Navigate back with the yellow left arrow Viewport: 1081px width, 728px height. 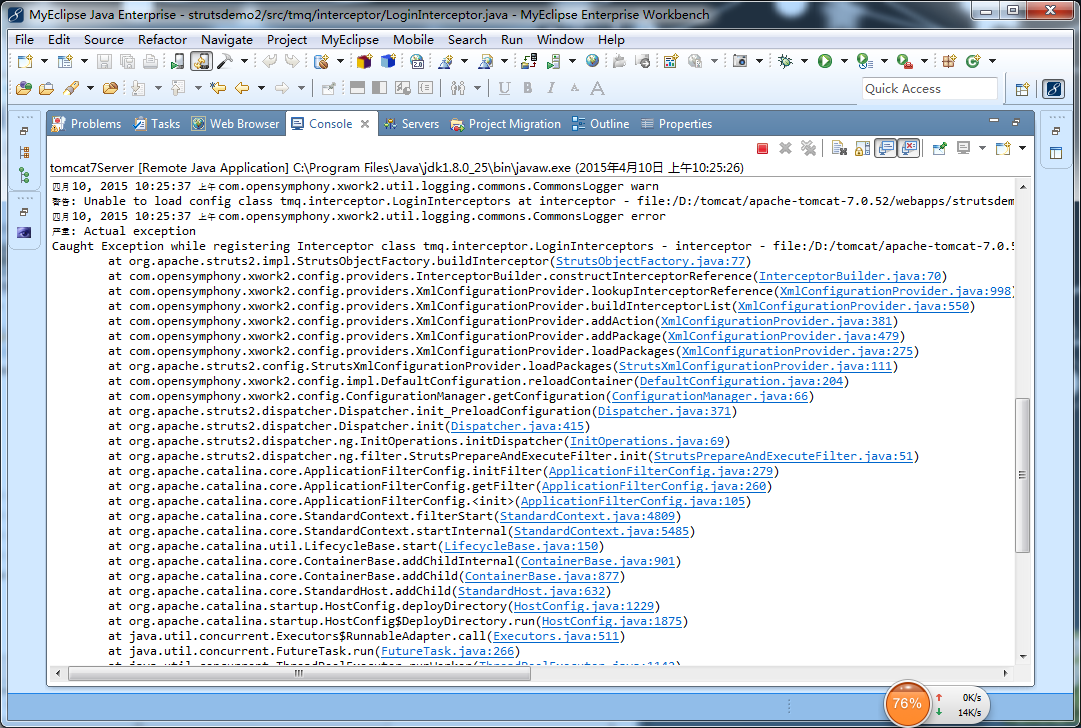pos(242,88)
